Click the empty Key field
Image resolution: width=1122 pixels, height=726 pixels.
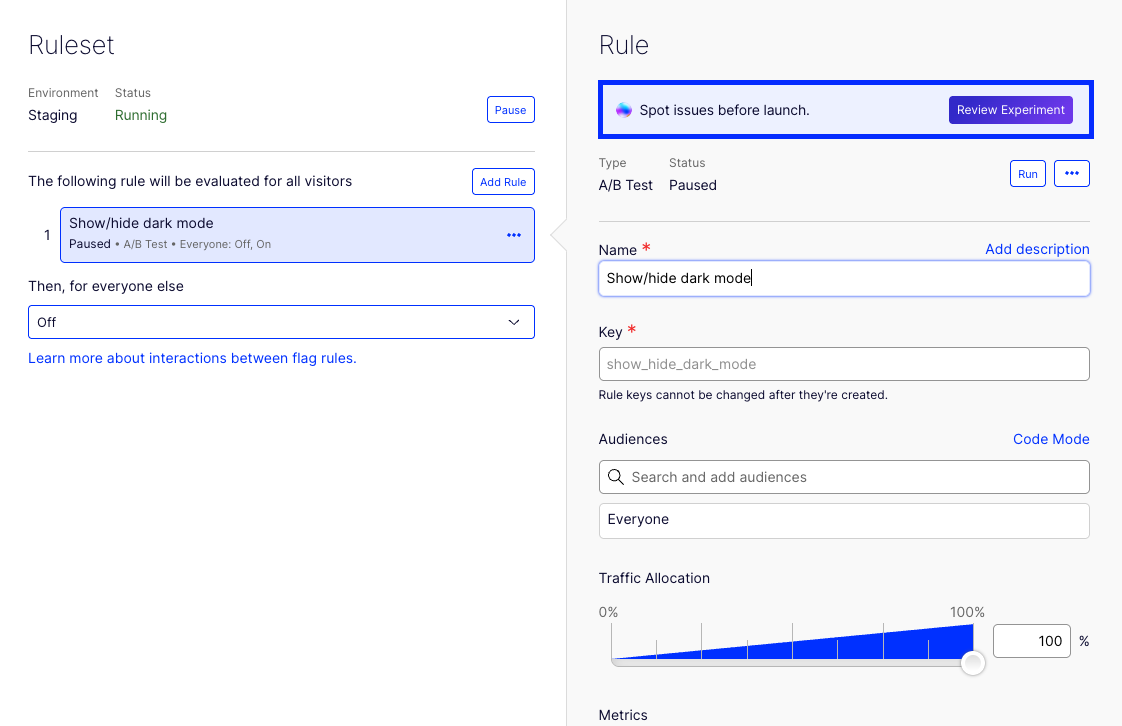tap(843, 363)
